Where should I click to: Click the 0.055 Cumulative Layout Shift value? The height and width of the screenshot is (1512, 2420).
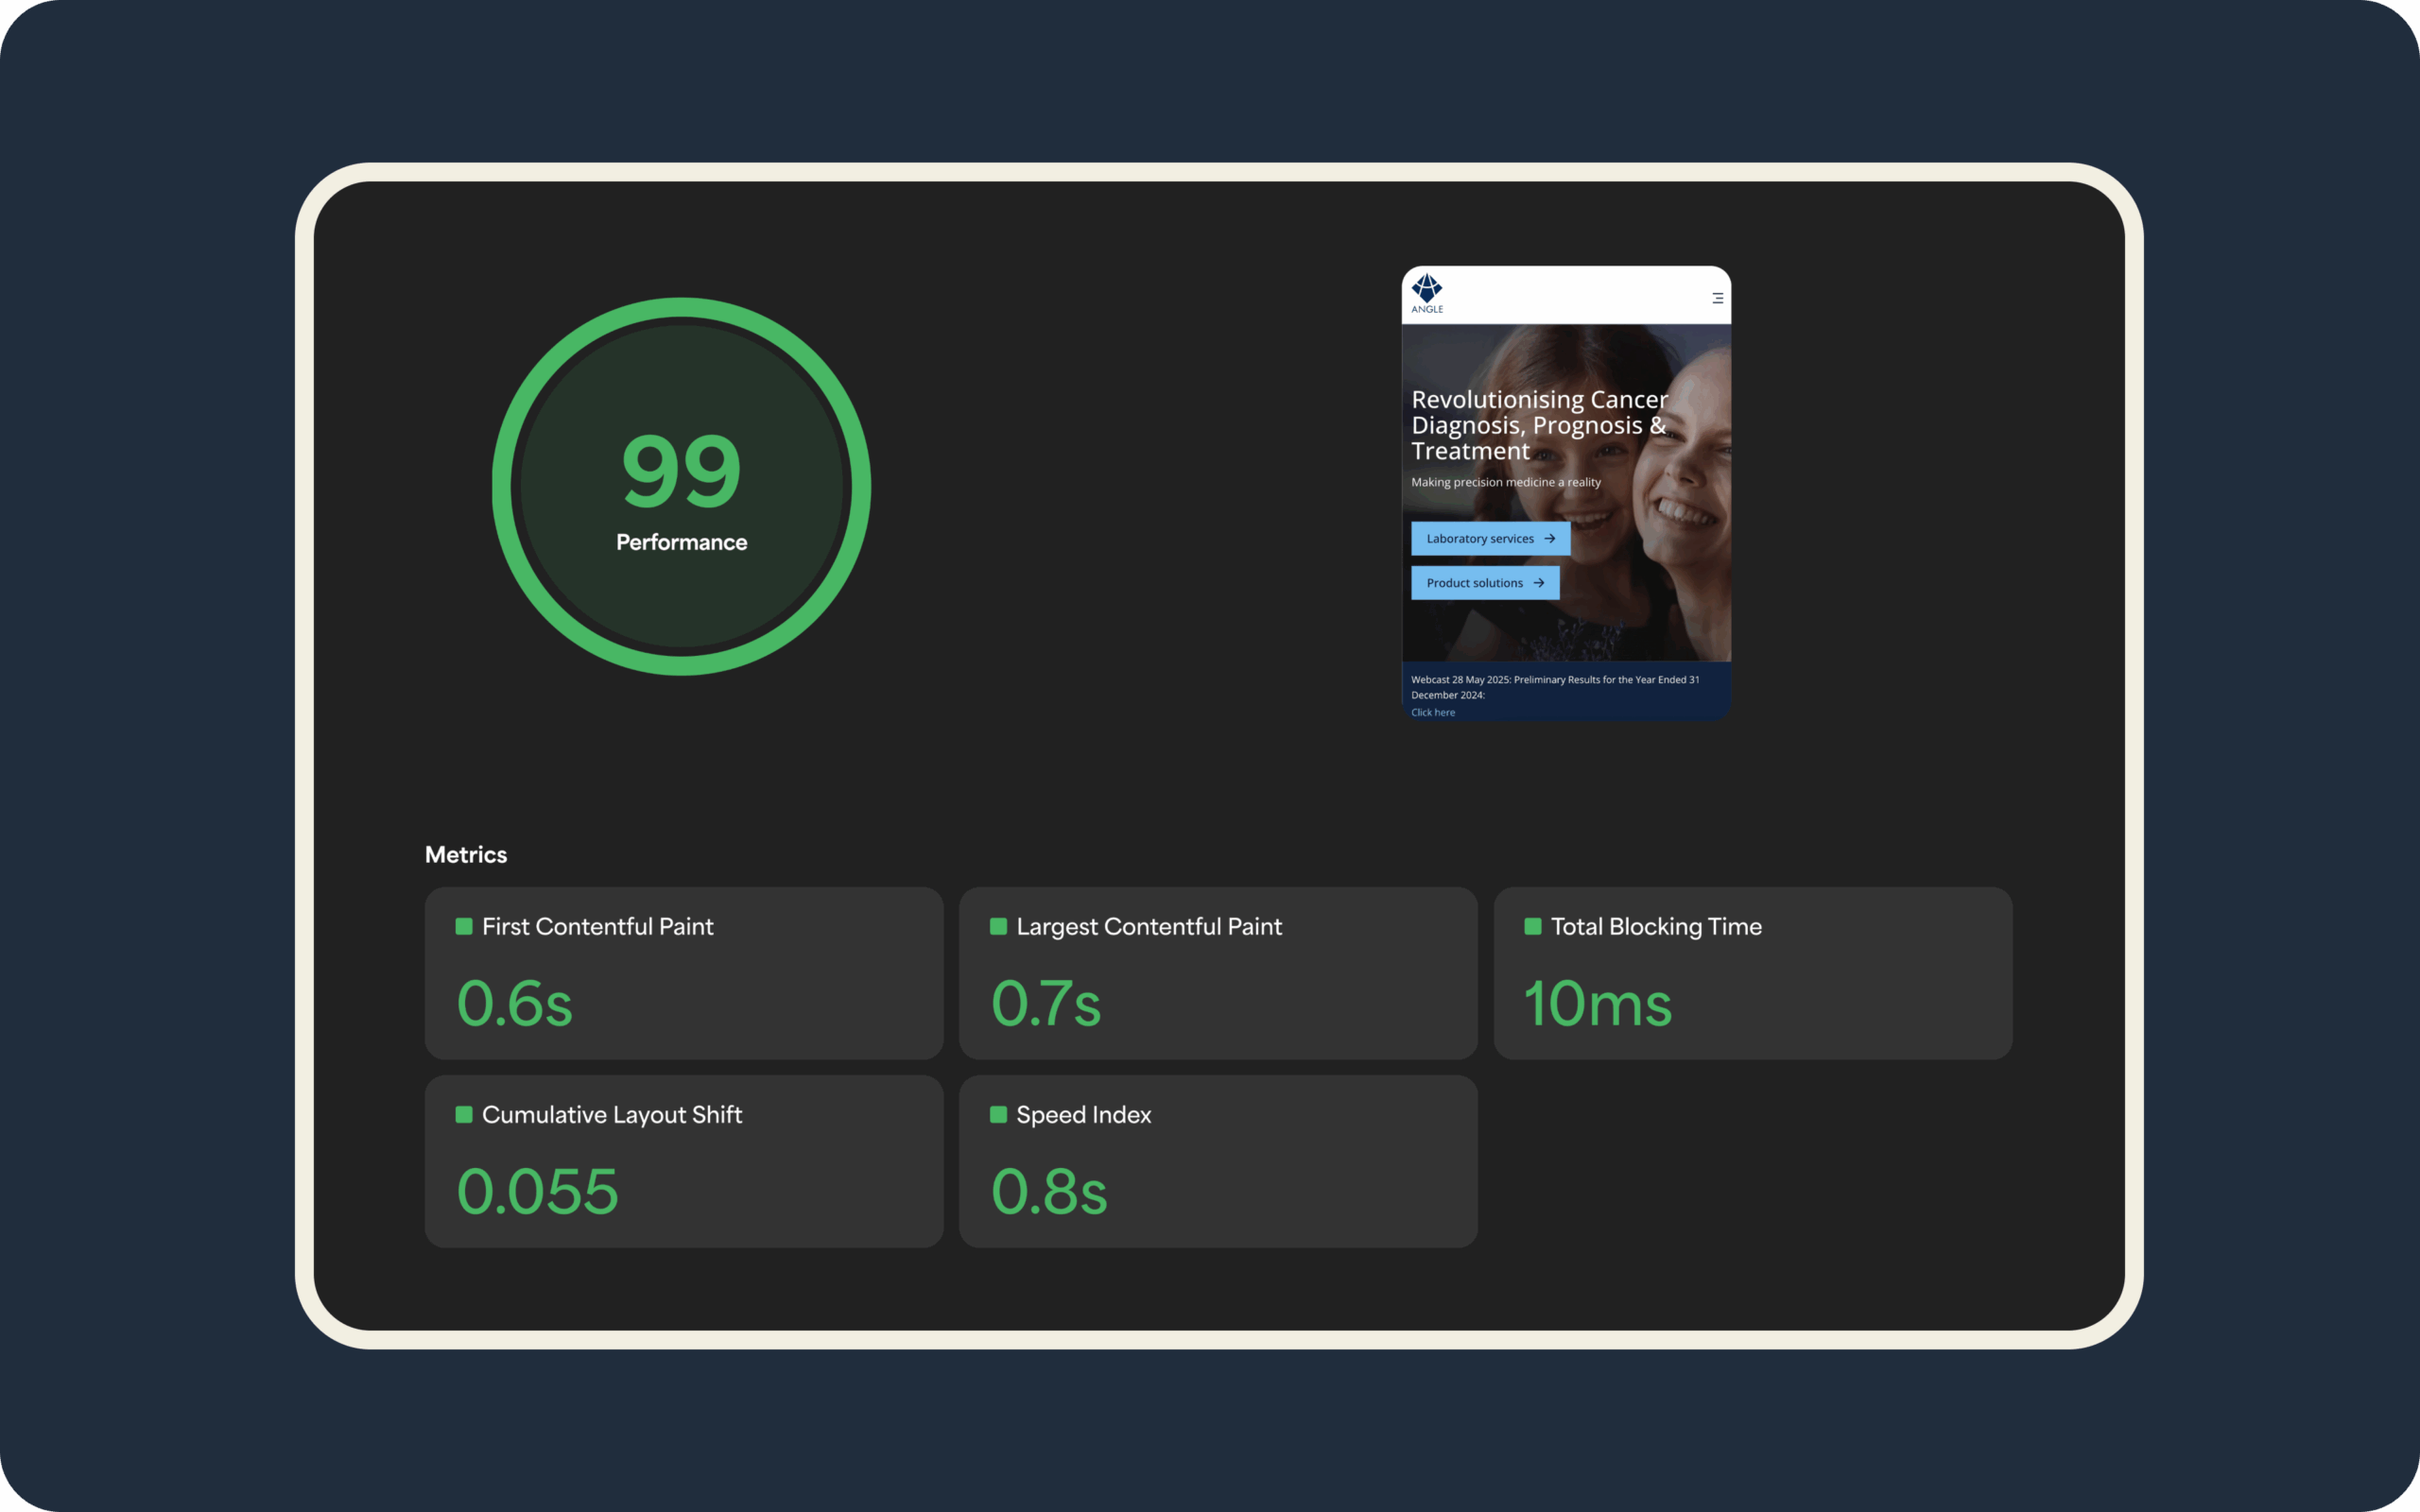[x=537, y=1191]
